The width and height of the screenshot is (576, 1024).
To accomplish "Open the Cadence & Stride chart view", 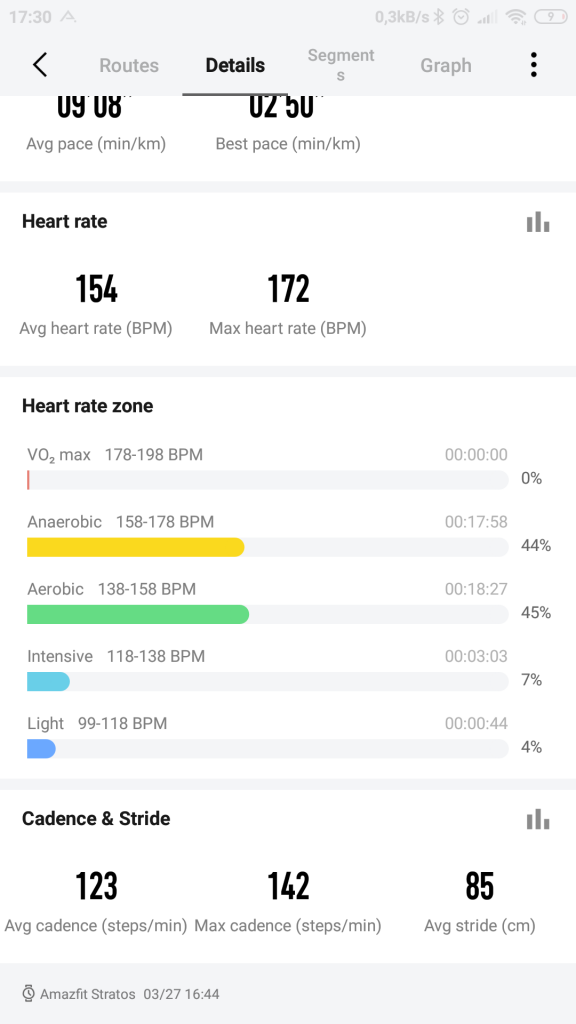I will pyautogui.click(x=538, y=820).
